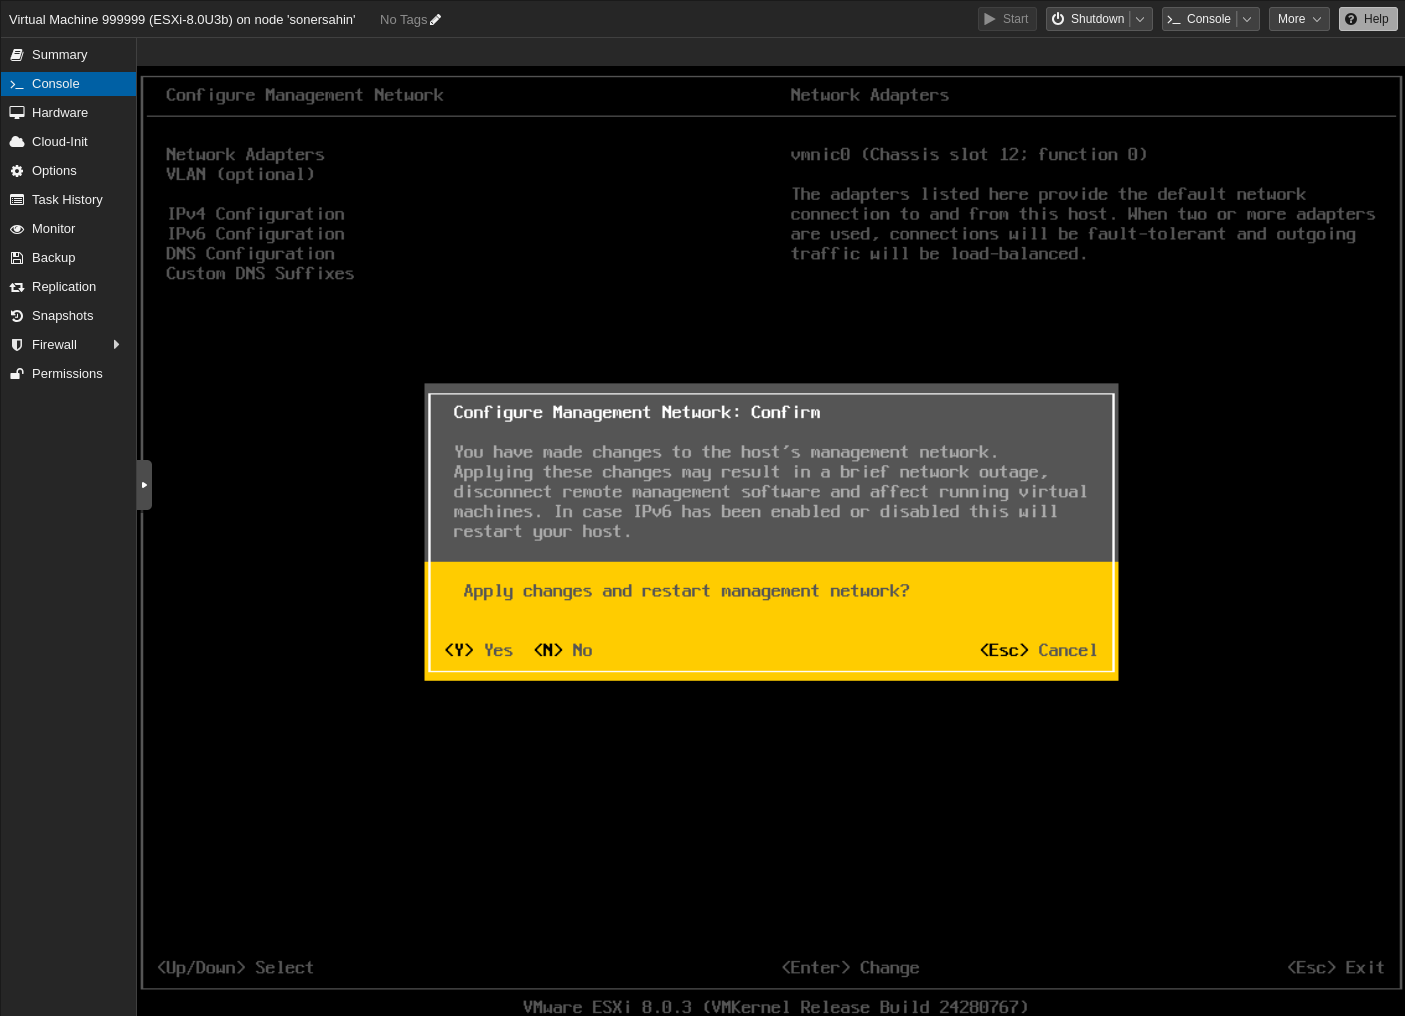Image resolution: width=1405 pixels, height=1016 pixels.
Task: Open the Hardware section
Action: (x=60, y=112)
